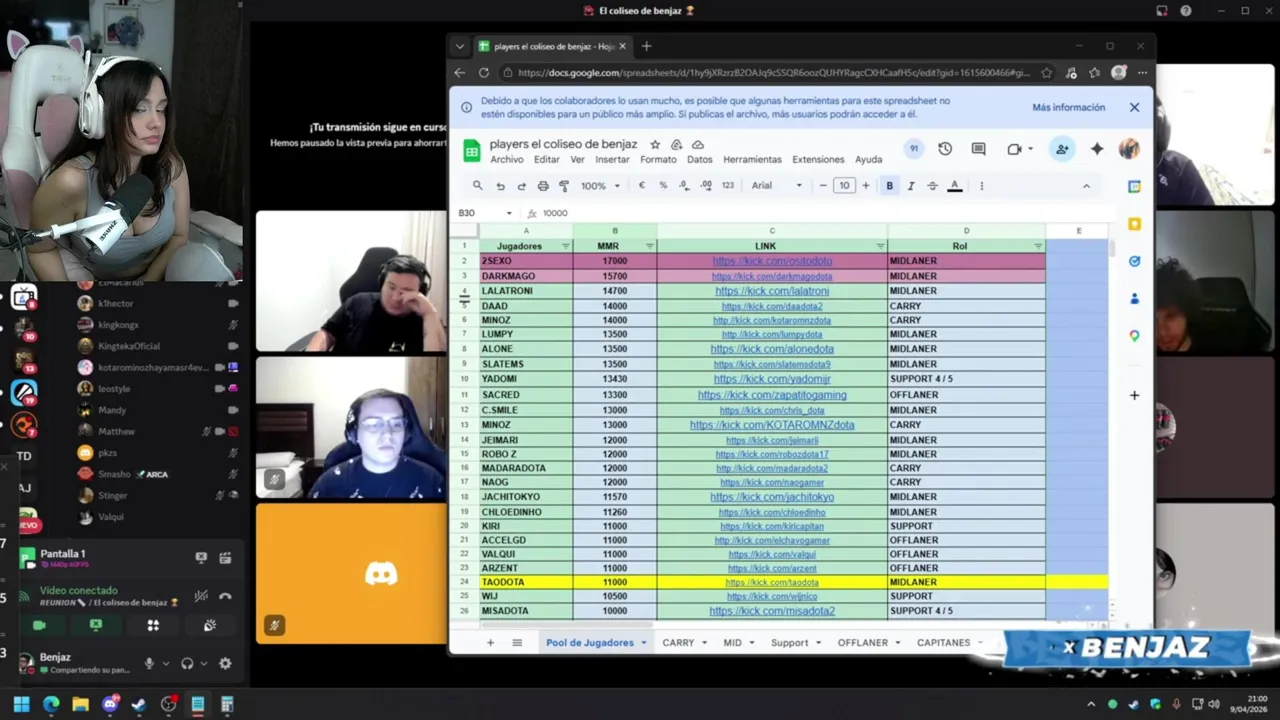Toggle strikethrough formatting
This screenshot has width=1280, height=720.
pyautogui.click(x=933, y=186)
